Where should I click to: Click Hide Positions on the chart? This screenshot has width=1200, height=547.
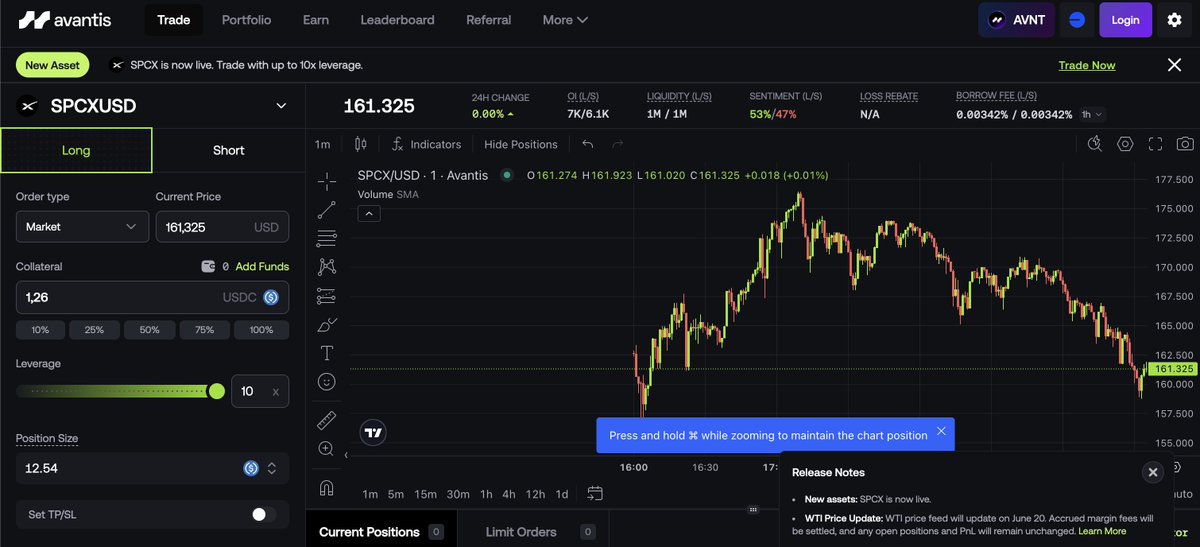(x=521, y=144)
